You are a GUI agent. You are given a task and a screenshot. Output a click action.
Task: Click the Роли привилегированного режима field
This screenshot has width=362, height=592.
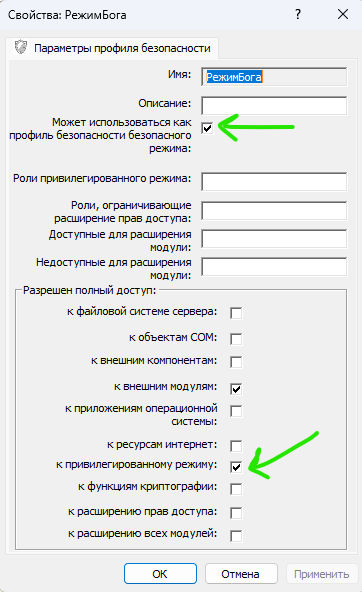click(274, 182)
